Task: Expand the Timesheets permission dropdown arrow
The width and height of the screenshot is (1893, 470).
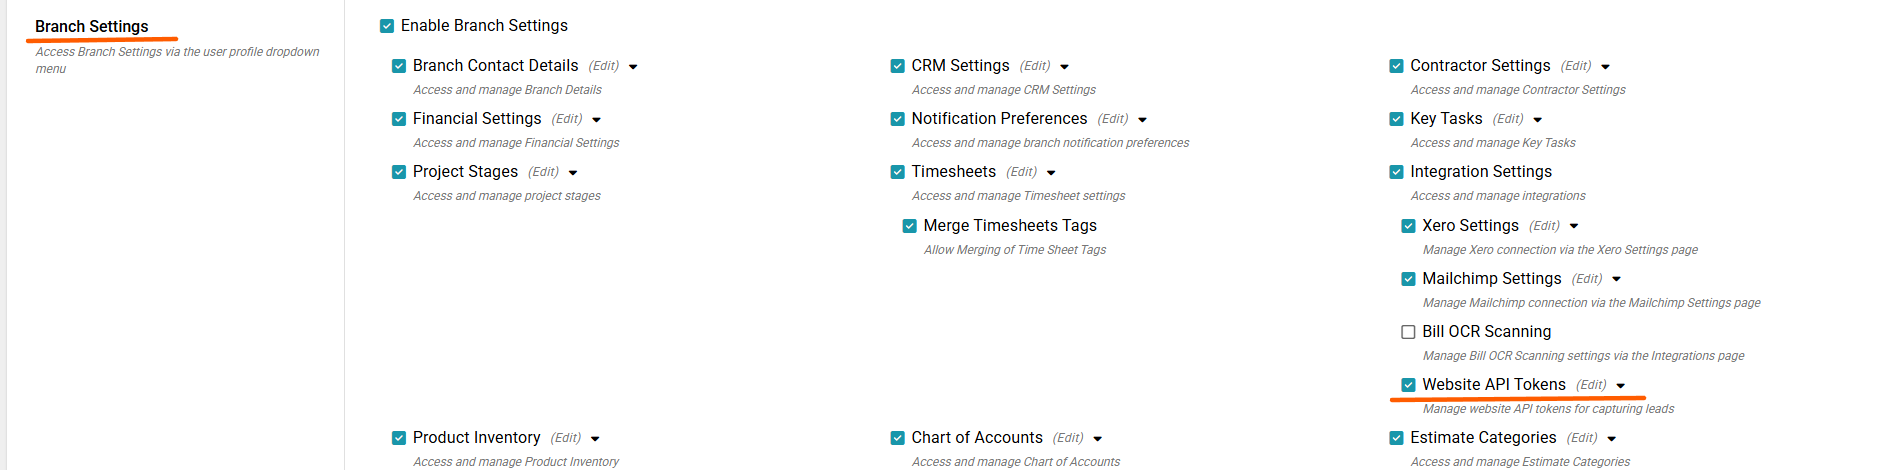Action: [x=1051, y=173]
